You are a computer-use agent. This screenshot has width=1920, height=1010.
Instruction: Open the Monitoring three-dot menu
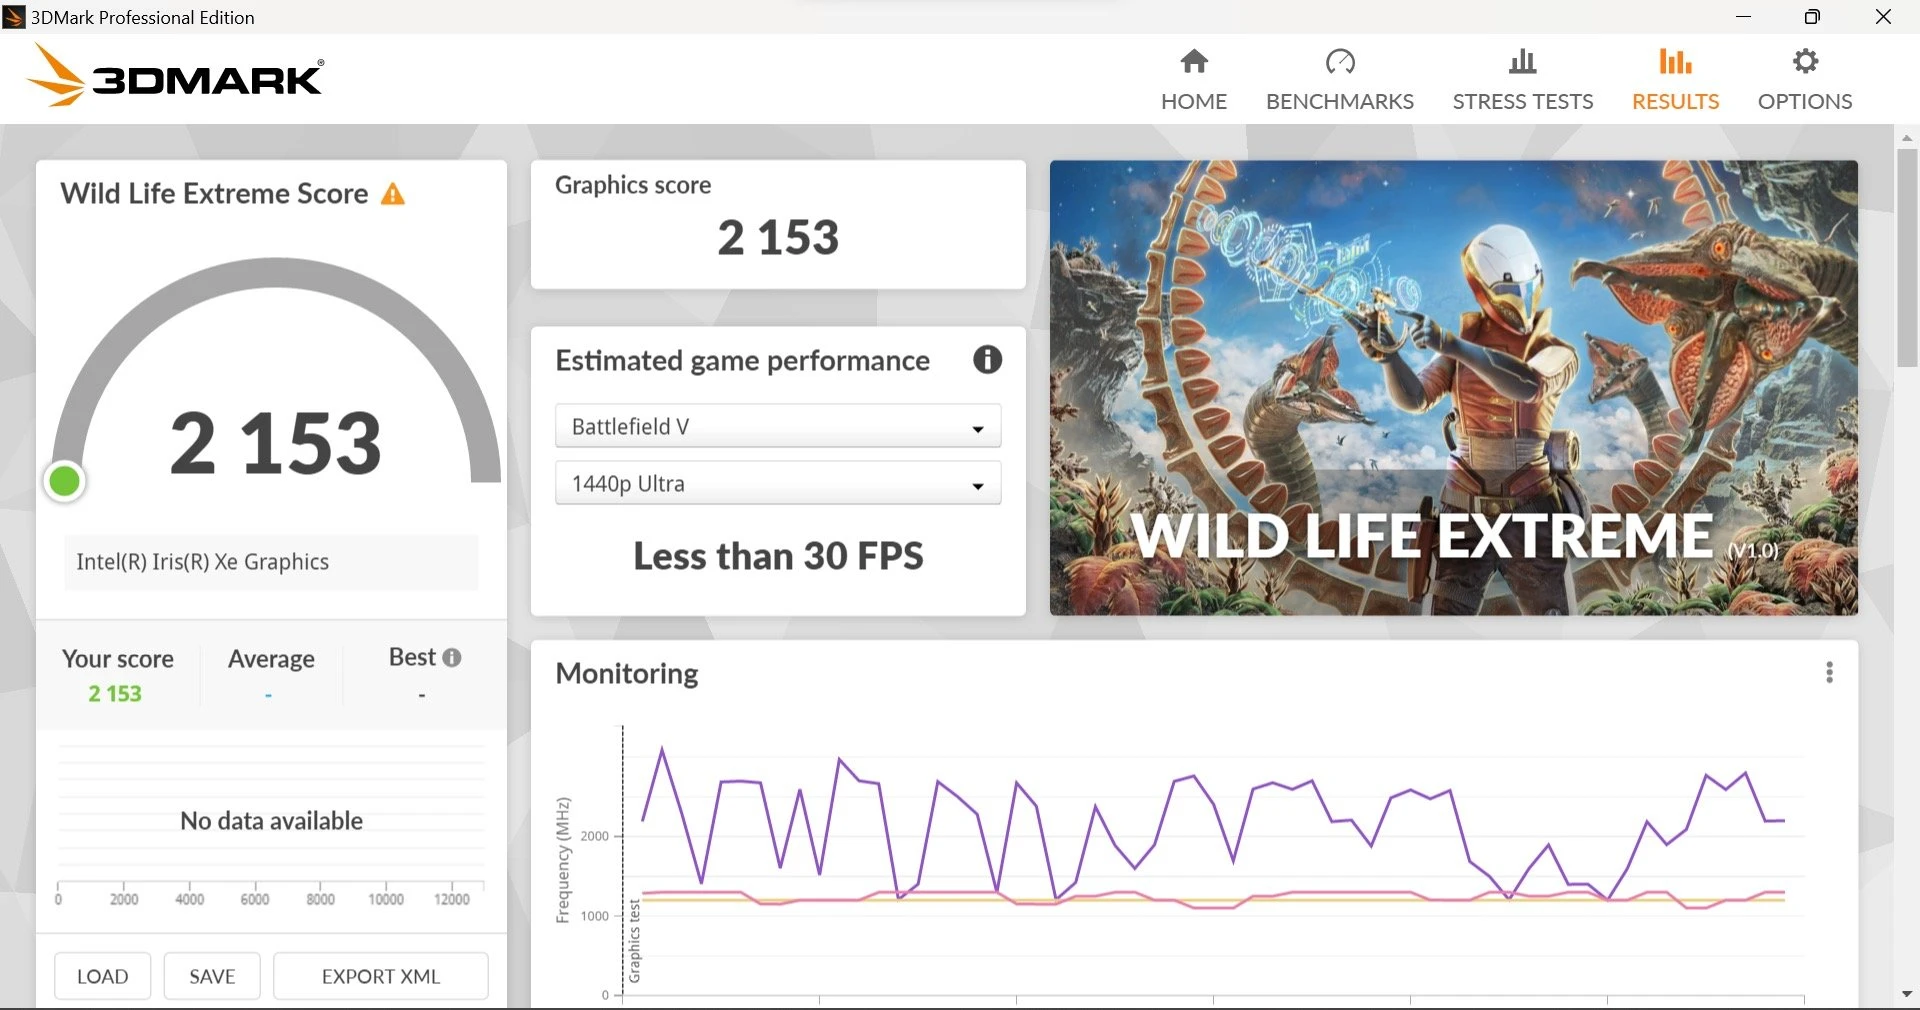coord(1829,673)
